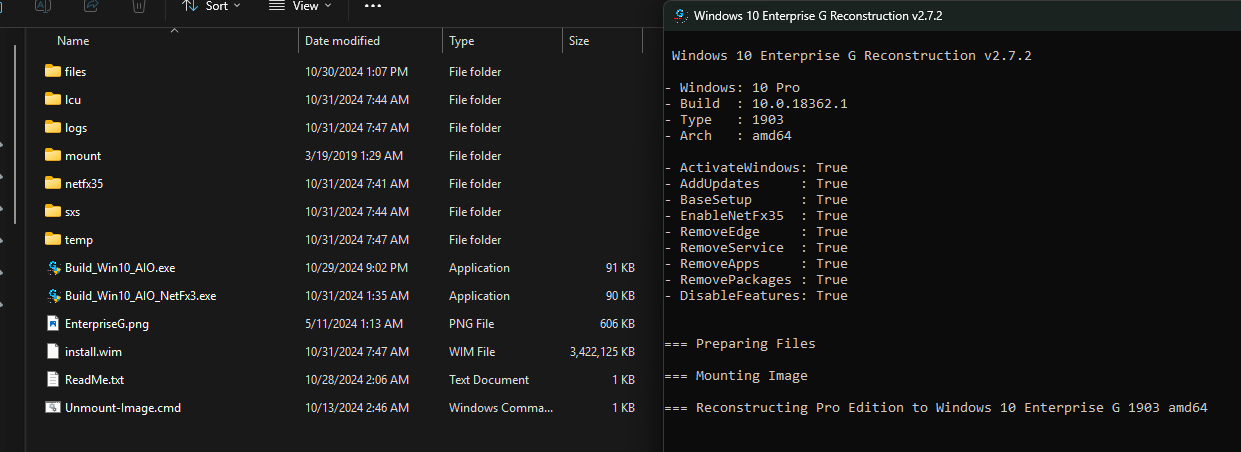This screenshot has width=1241, height=452.
Task: Sort by the Type column header
Action: [461, 41]
